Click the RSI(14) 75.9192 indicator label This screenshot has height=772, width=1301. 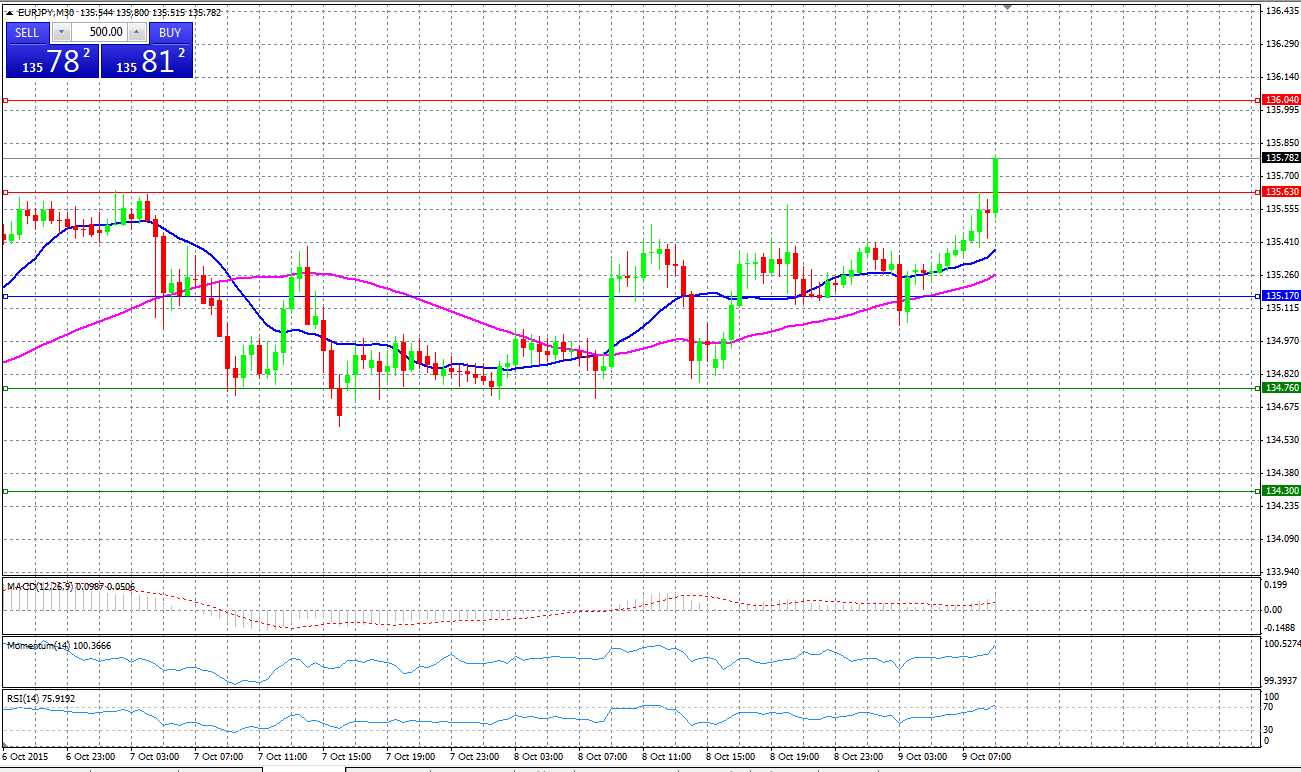pyautogui.click(x=41, y=698)
